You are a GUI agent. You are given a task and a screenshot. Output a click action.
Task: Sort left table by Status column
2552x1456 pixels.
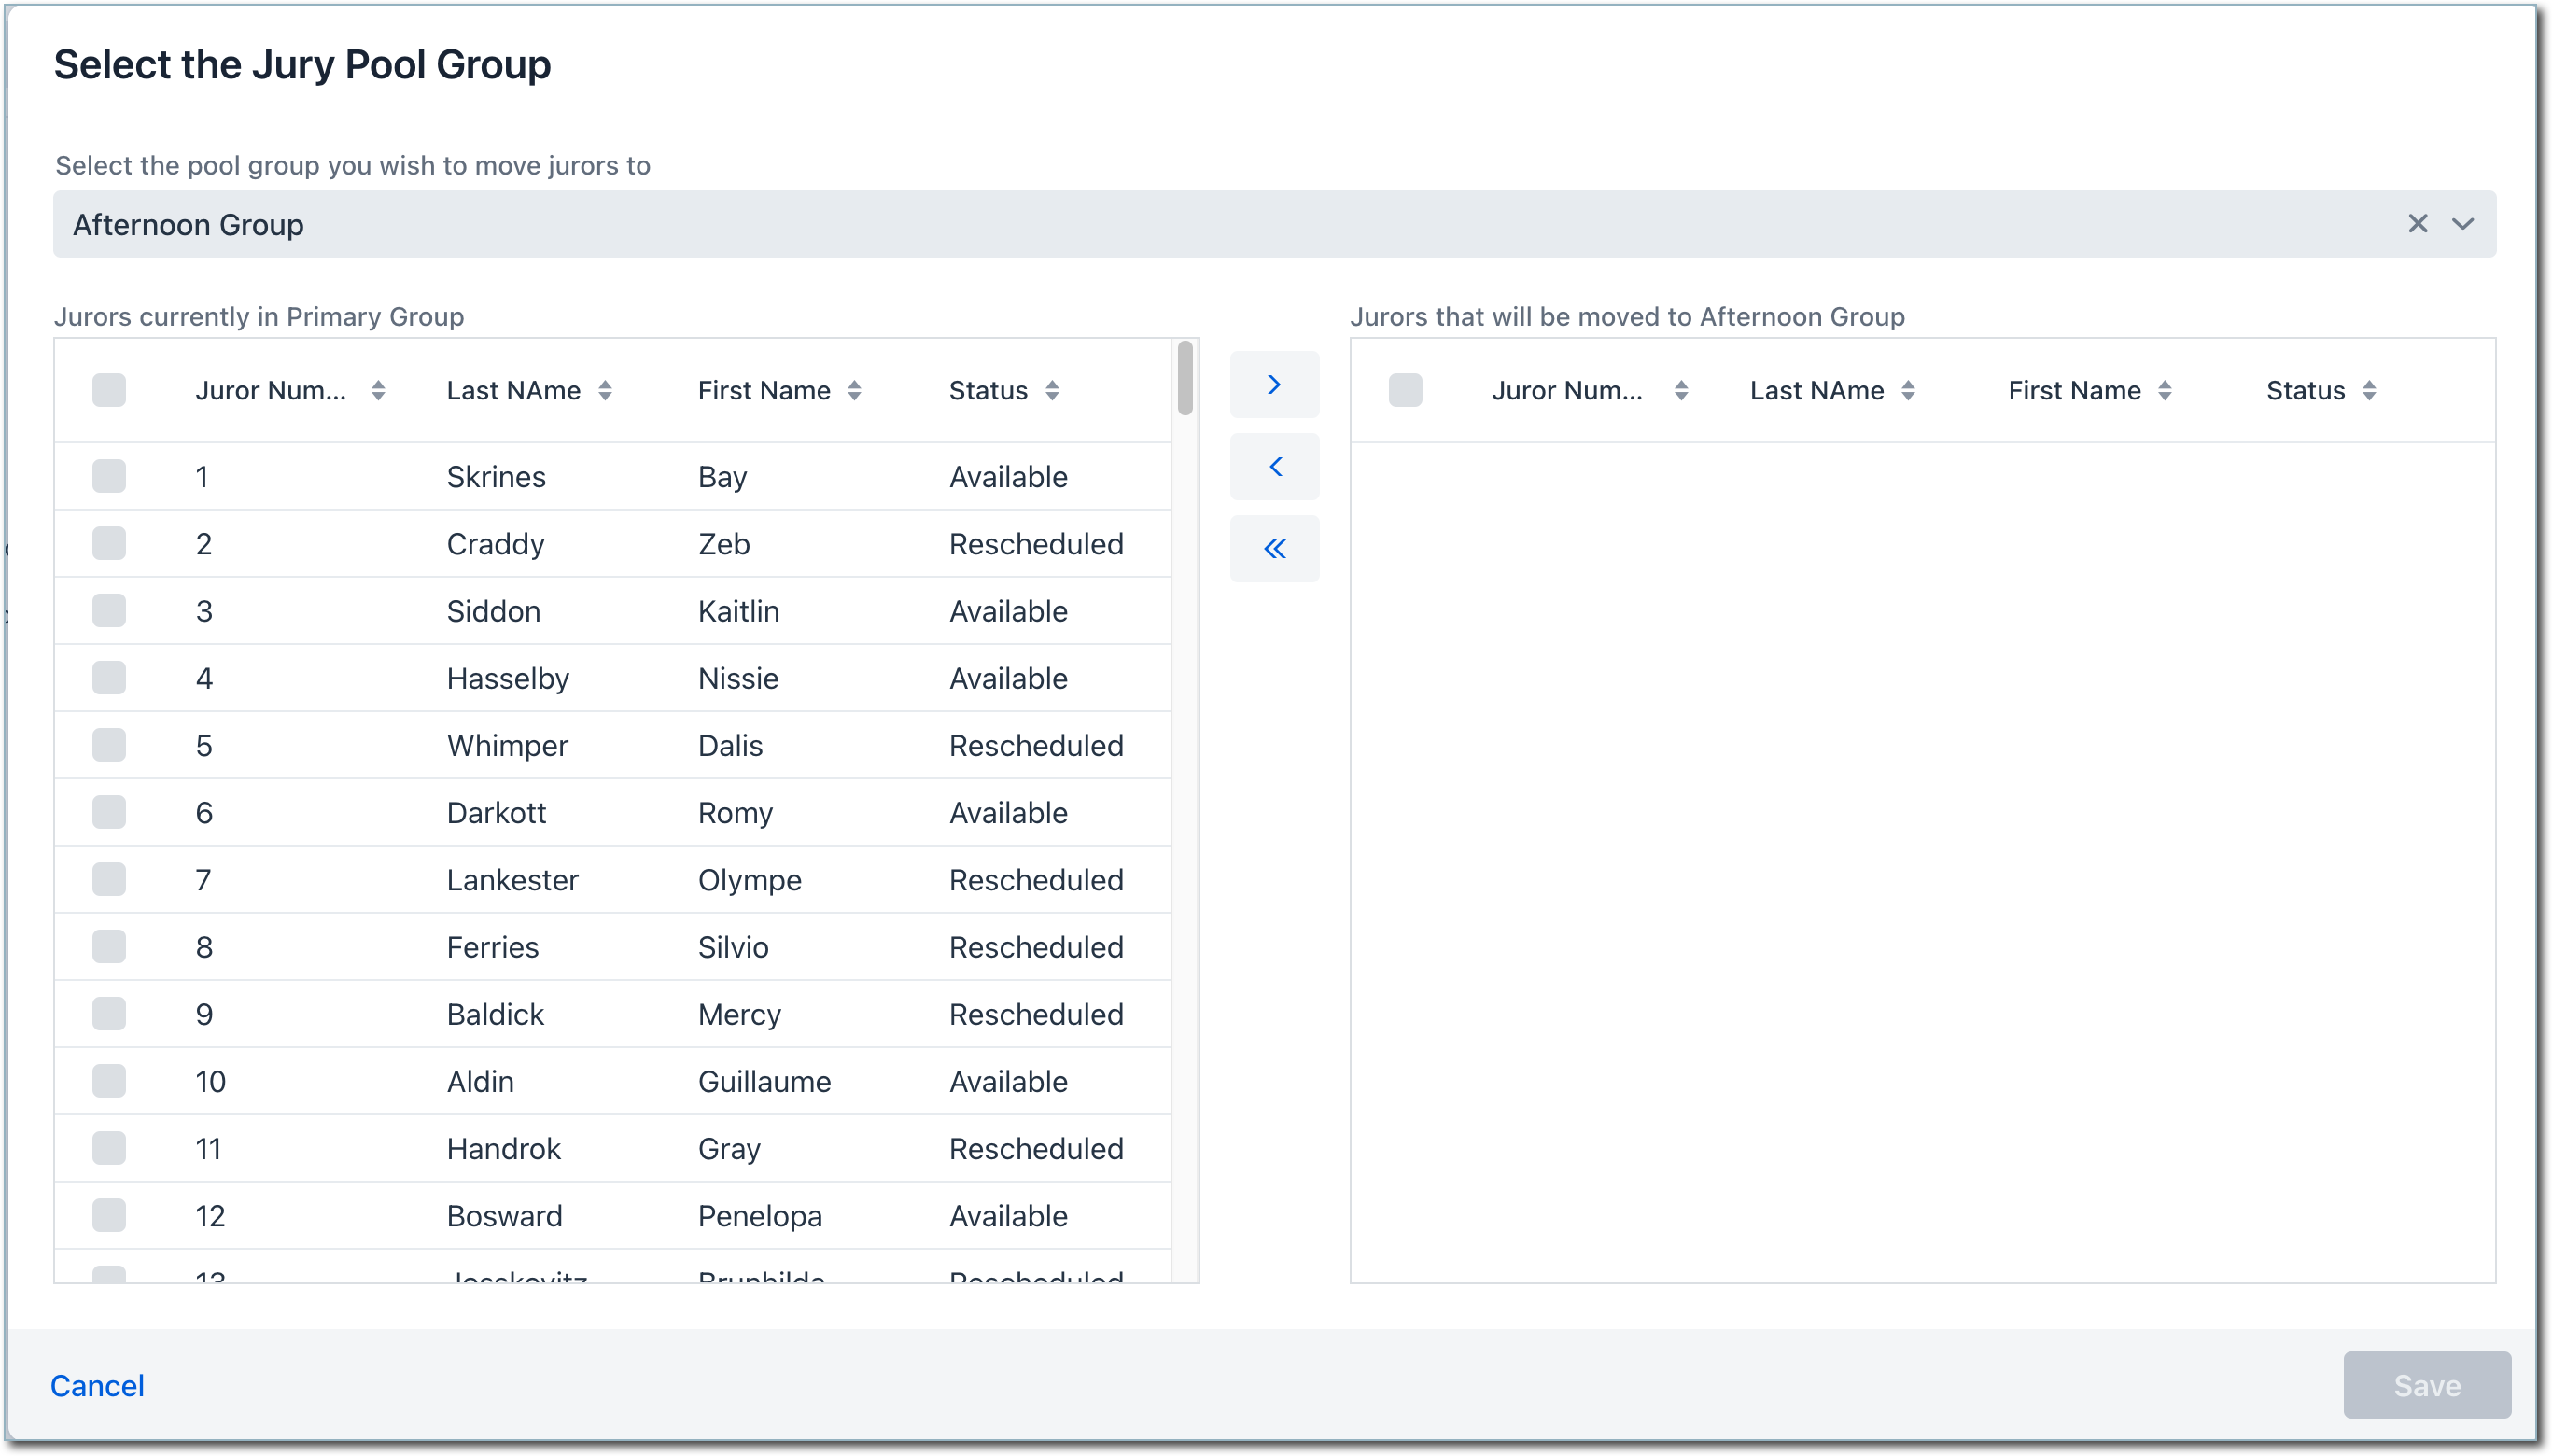[x=1052, y=391]
